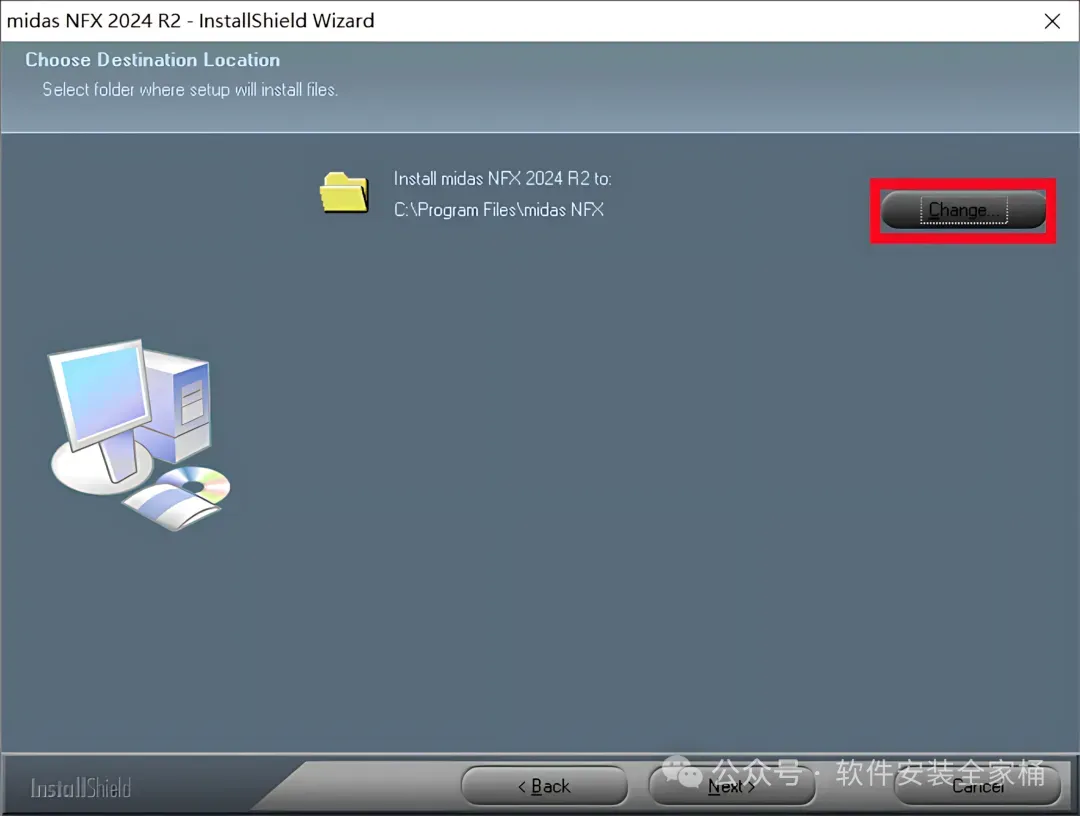
Task: Click the 'Install midas NFX 2024 R2 to:' label
Action: click(503, 178)
